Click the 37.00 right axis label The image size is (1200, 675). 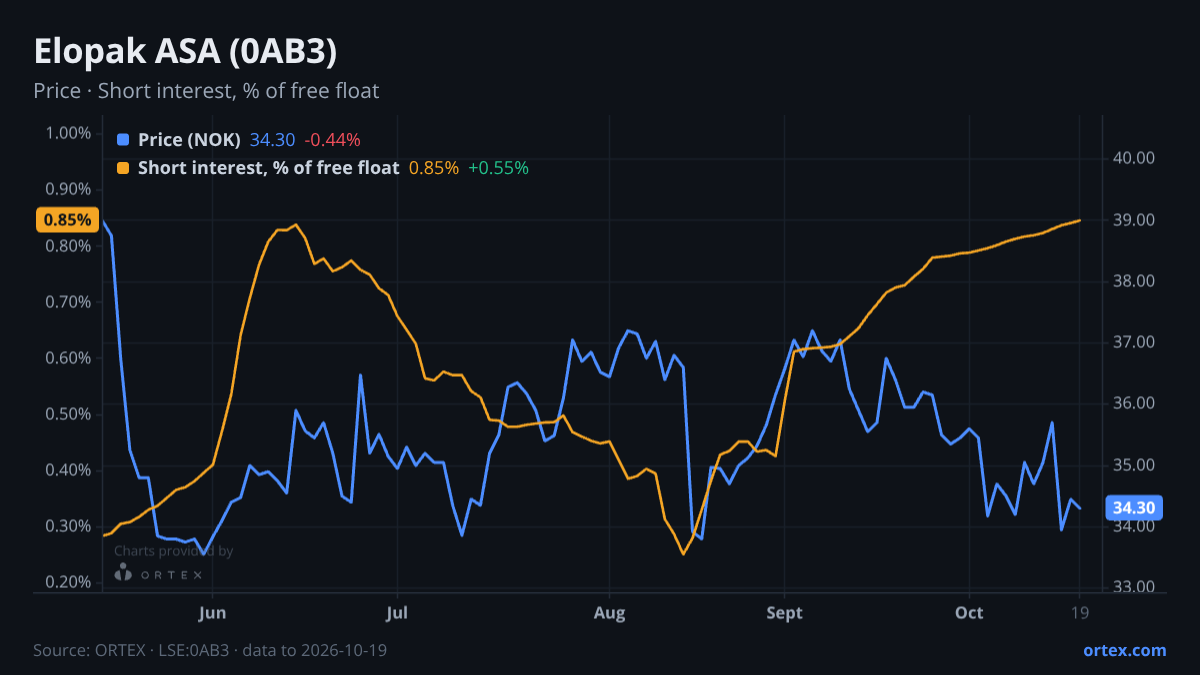click(x=1133, y=342)
